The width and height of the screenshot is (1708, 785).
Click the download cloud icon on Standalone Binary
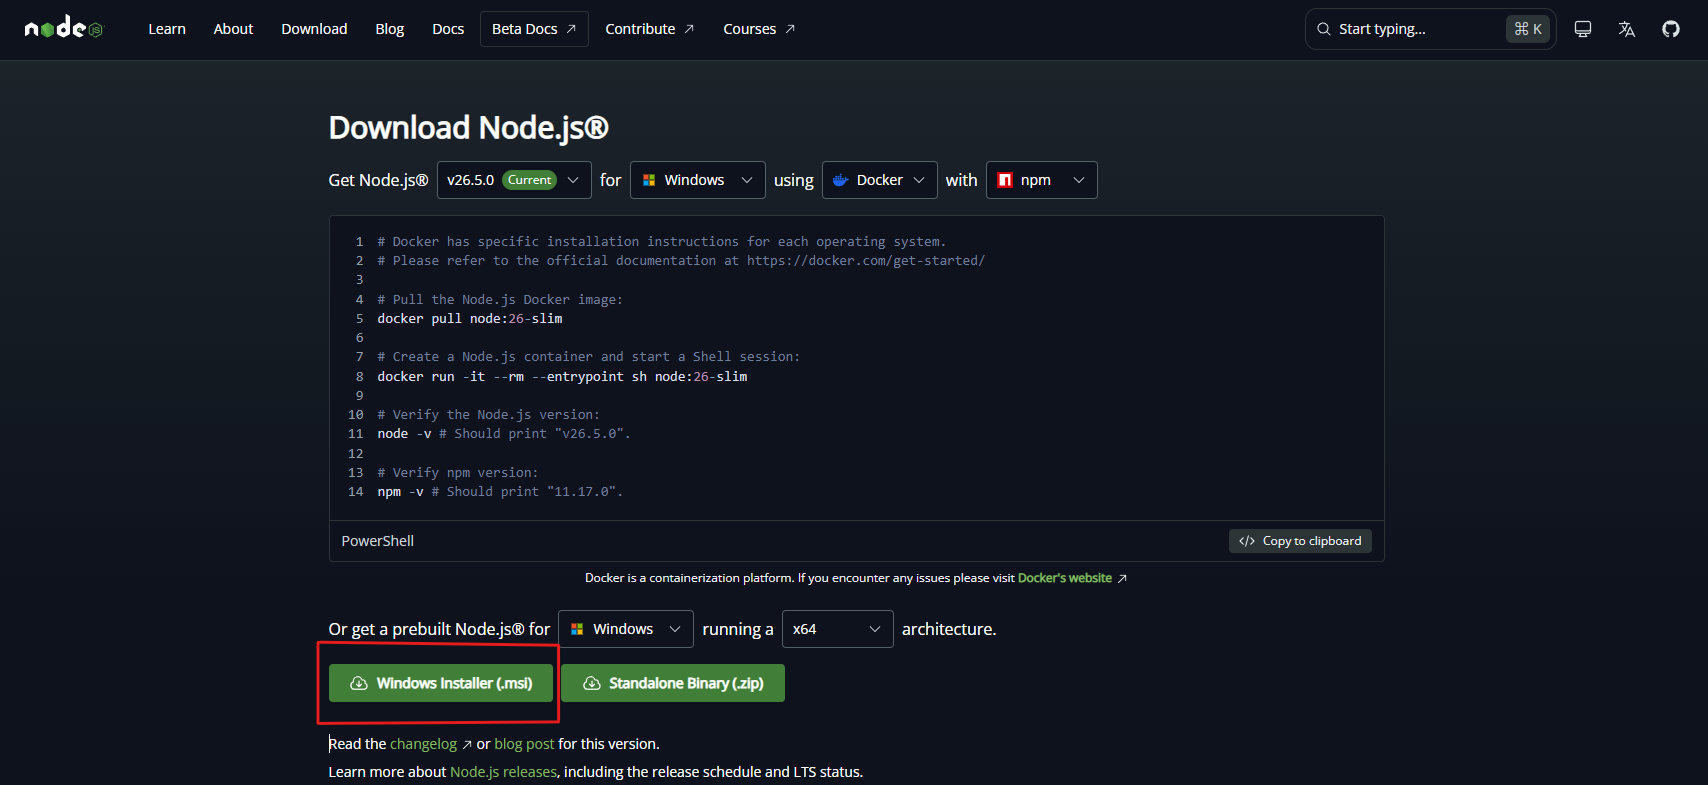click(x=591, y=683)
